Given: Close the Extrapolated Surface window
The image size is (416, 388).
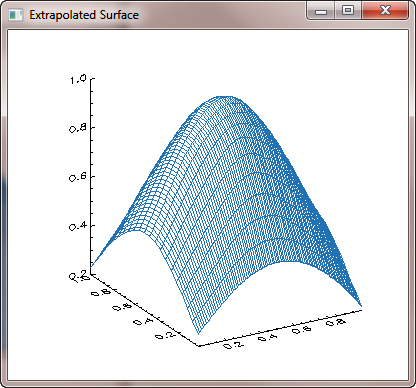Looking at the screenshot, I should click(385, 11).
